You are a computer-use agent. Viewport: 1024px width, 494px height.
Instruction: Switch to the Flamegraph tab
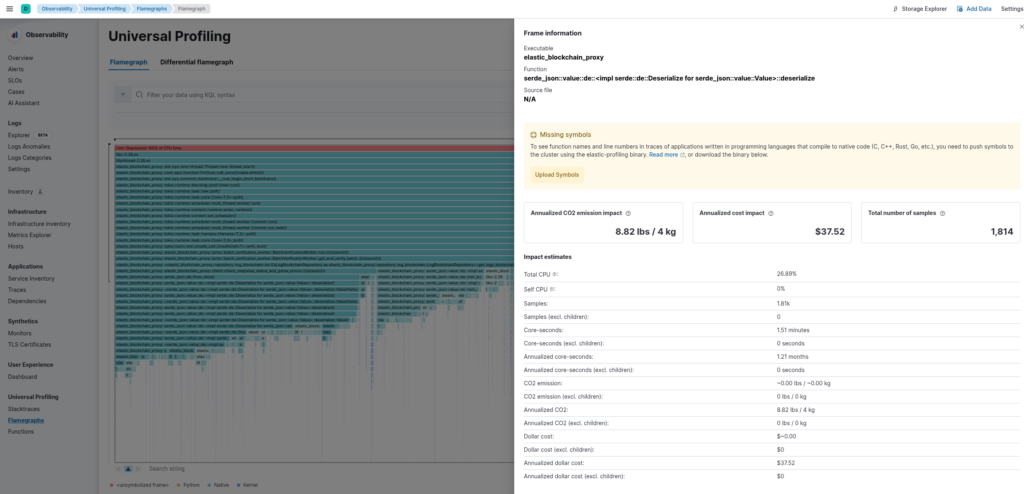point(129,62)
